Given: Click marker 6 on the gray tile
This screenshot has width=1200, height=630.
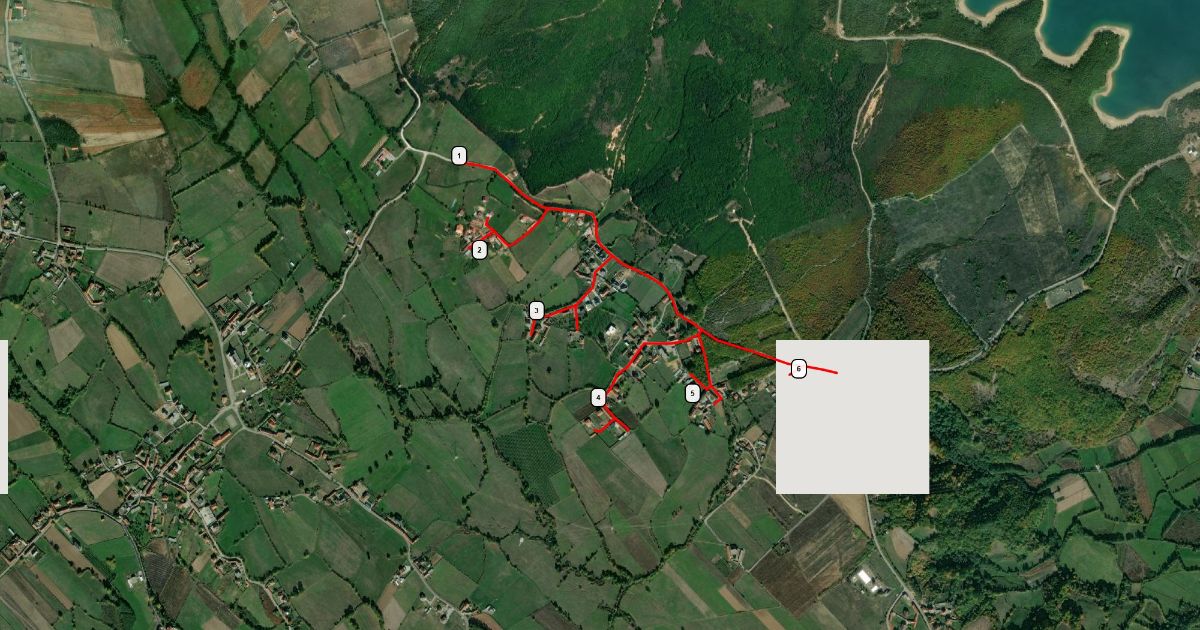Looking at the screenshot, I should click(x=798, y=369).
